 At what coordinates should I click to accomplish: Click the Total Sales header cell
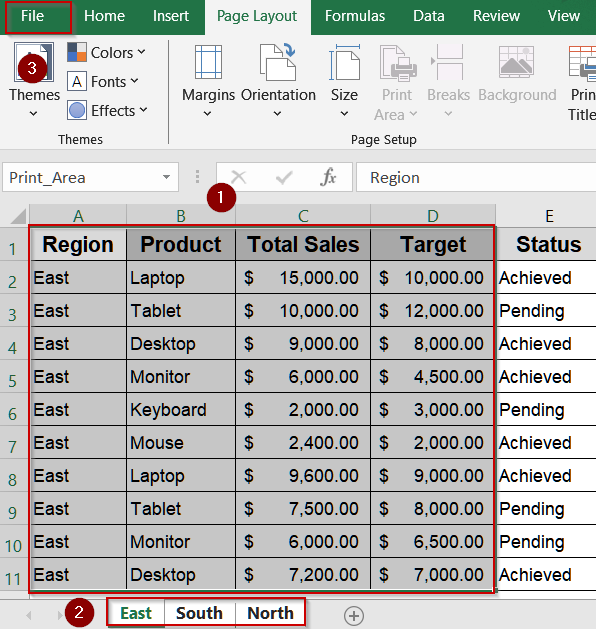coord(303,245)
